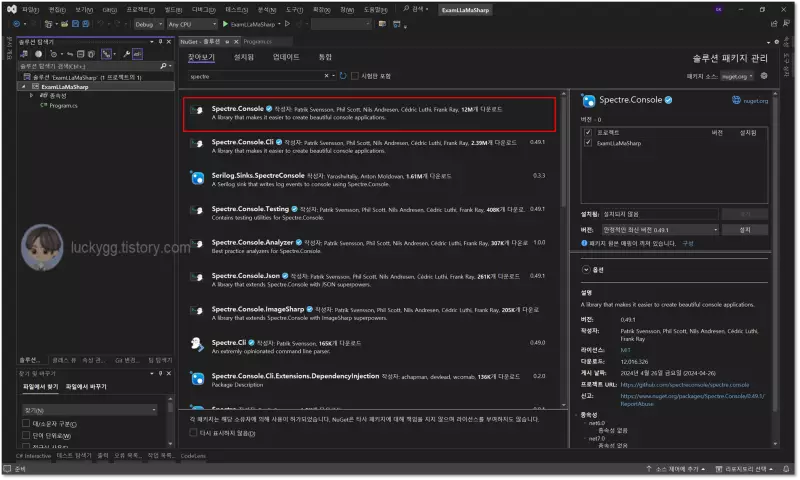Click the account badge in the title bar
The image size is (800, 480).
click(718, 10)
